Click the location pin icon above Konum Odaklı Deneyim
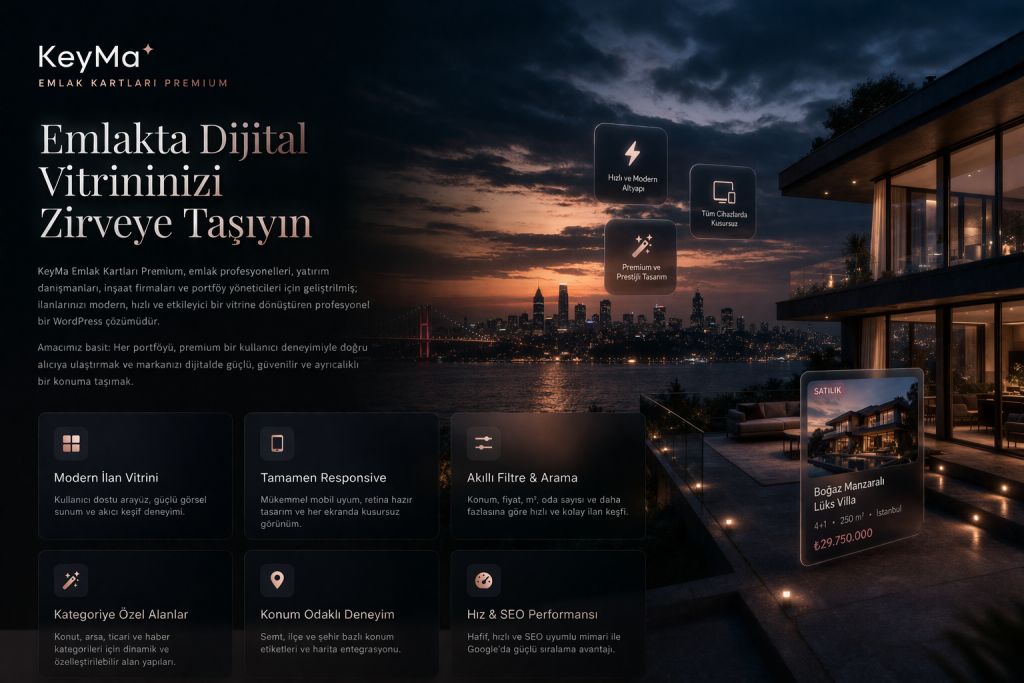Image resolution: width=1024 pixels, height=683 pixels. click(277, 580)
